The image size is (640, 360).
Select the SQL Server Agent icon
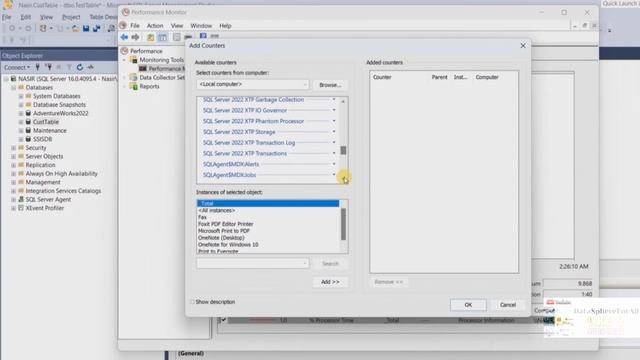(x=21, y=199)
